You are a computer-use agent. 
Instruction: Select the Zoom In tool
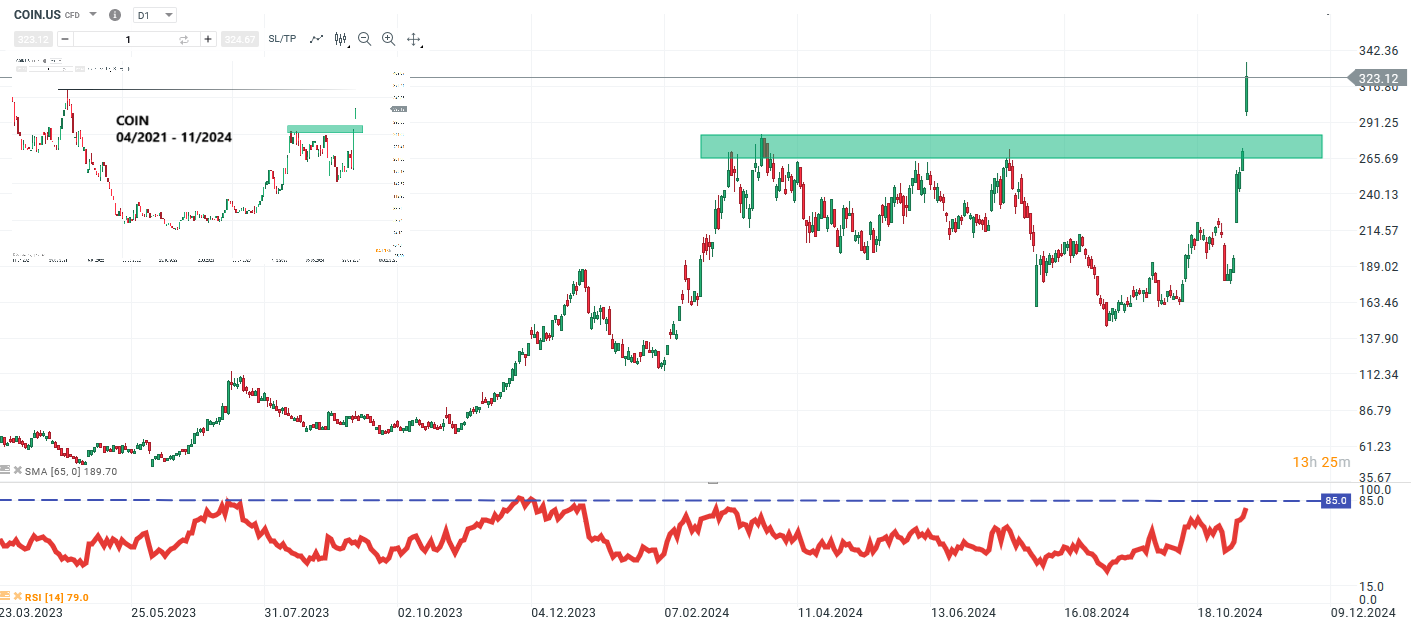pos(388,39)
